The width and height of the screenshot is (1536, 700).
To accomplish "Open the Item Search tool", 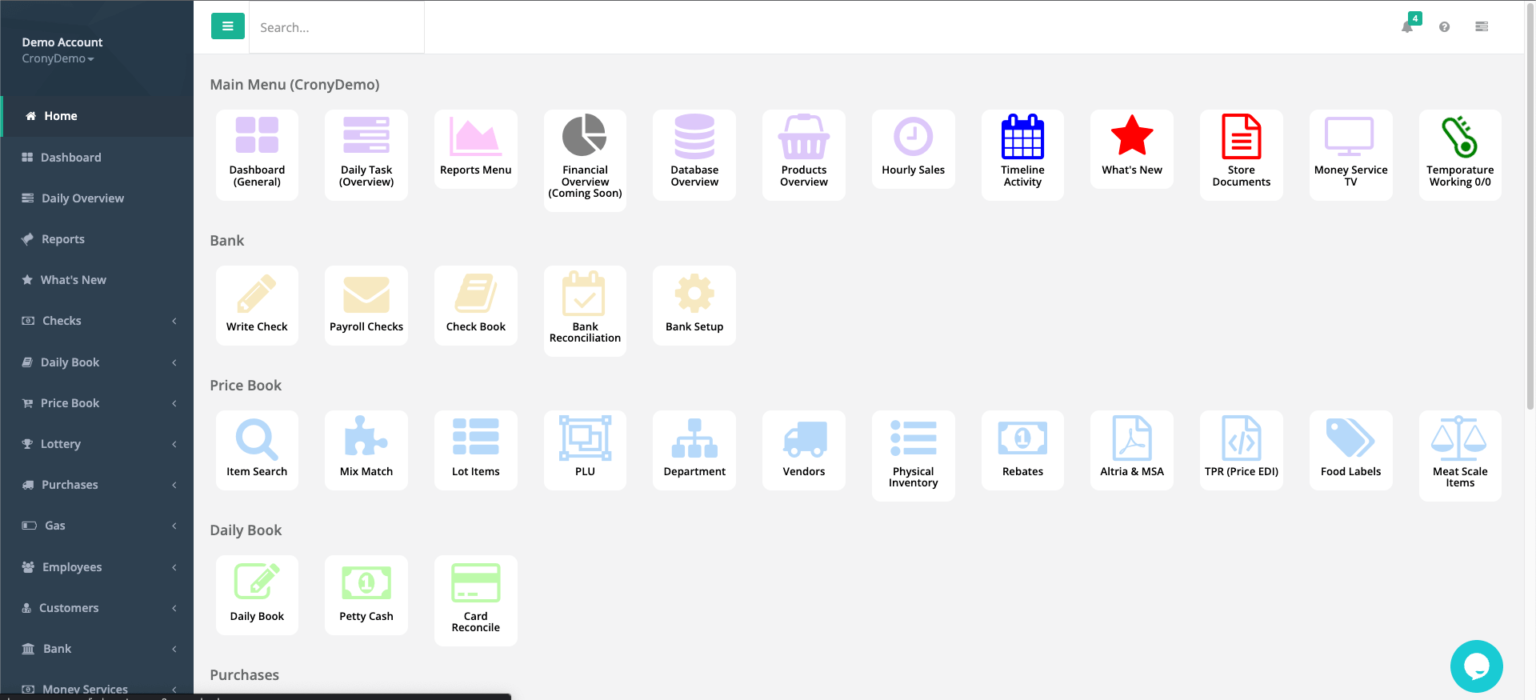I will [257, 448].
